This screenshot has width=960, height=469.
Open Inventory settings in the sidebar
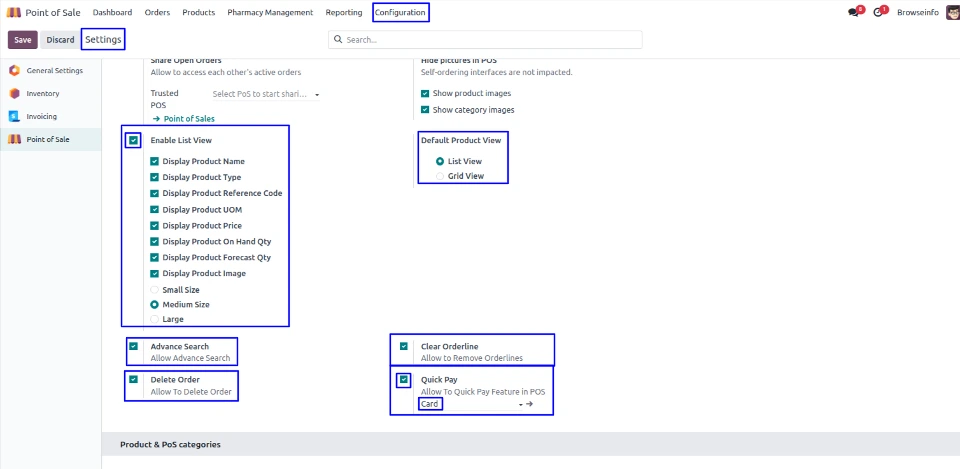[x=43, y=94]
